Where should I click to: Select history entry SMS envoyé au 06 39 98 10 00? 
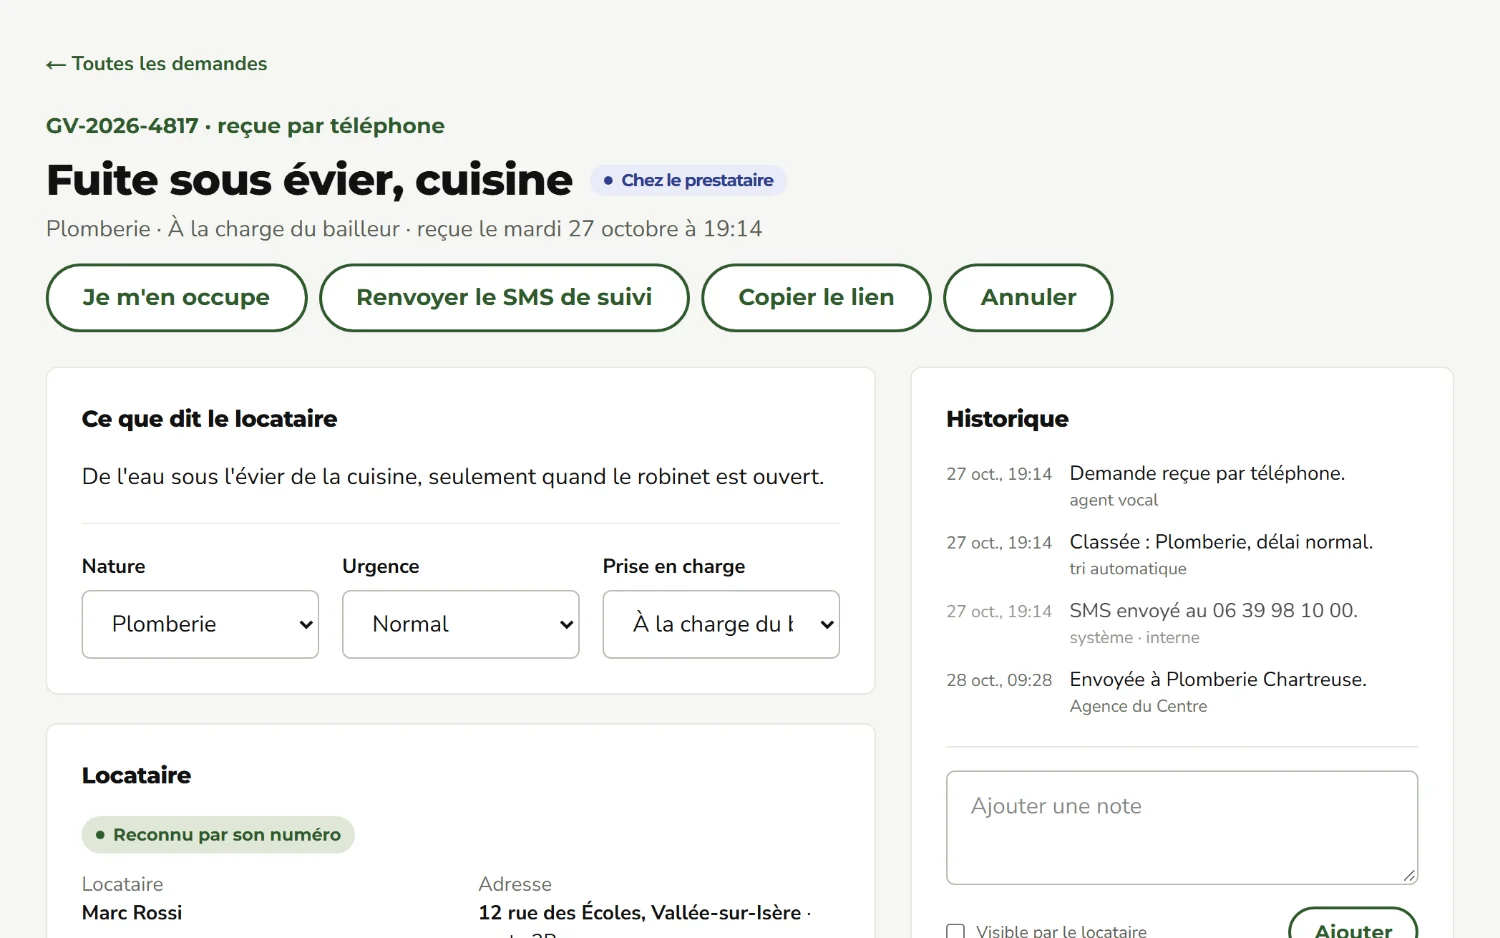point(1213,611)
